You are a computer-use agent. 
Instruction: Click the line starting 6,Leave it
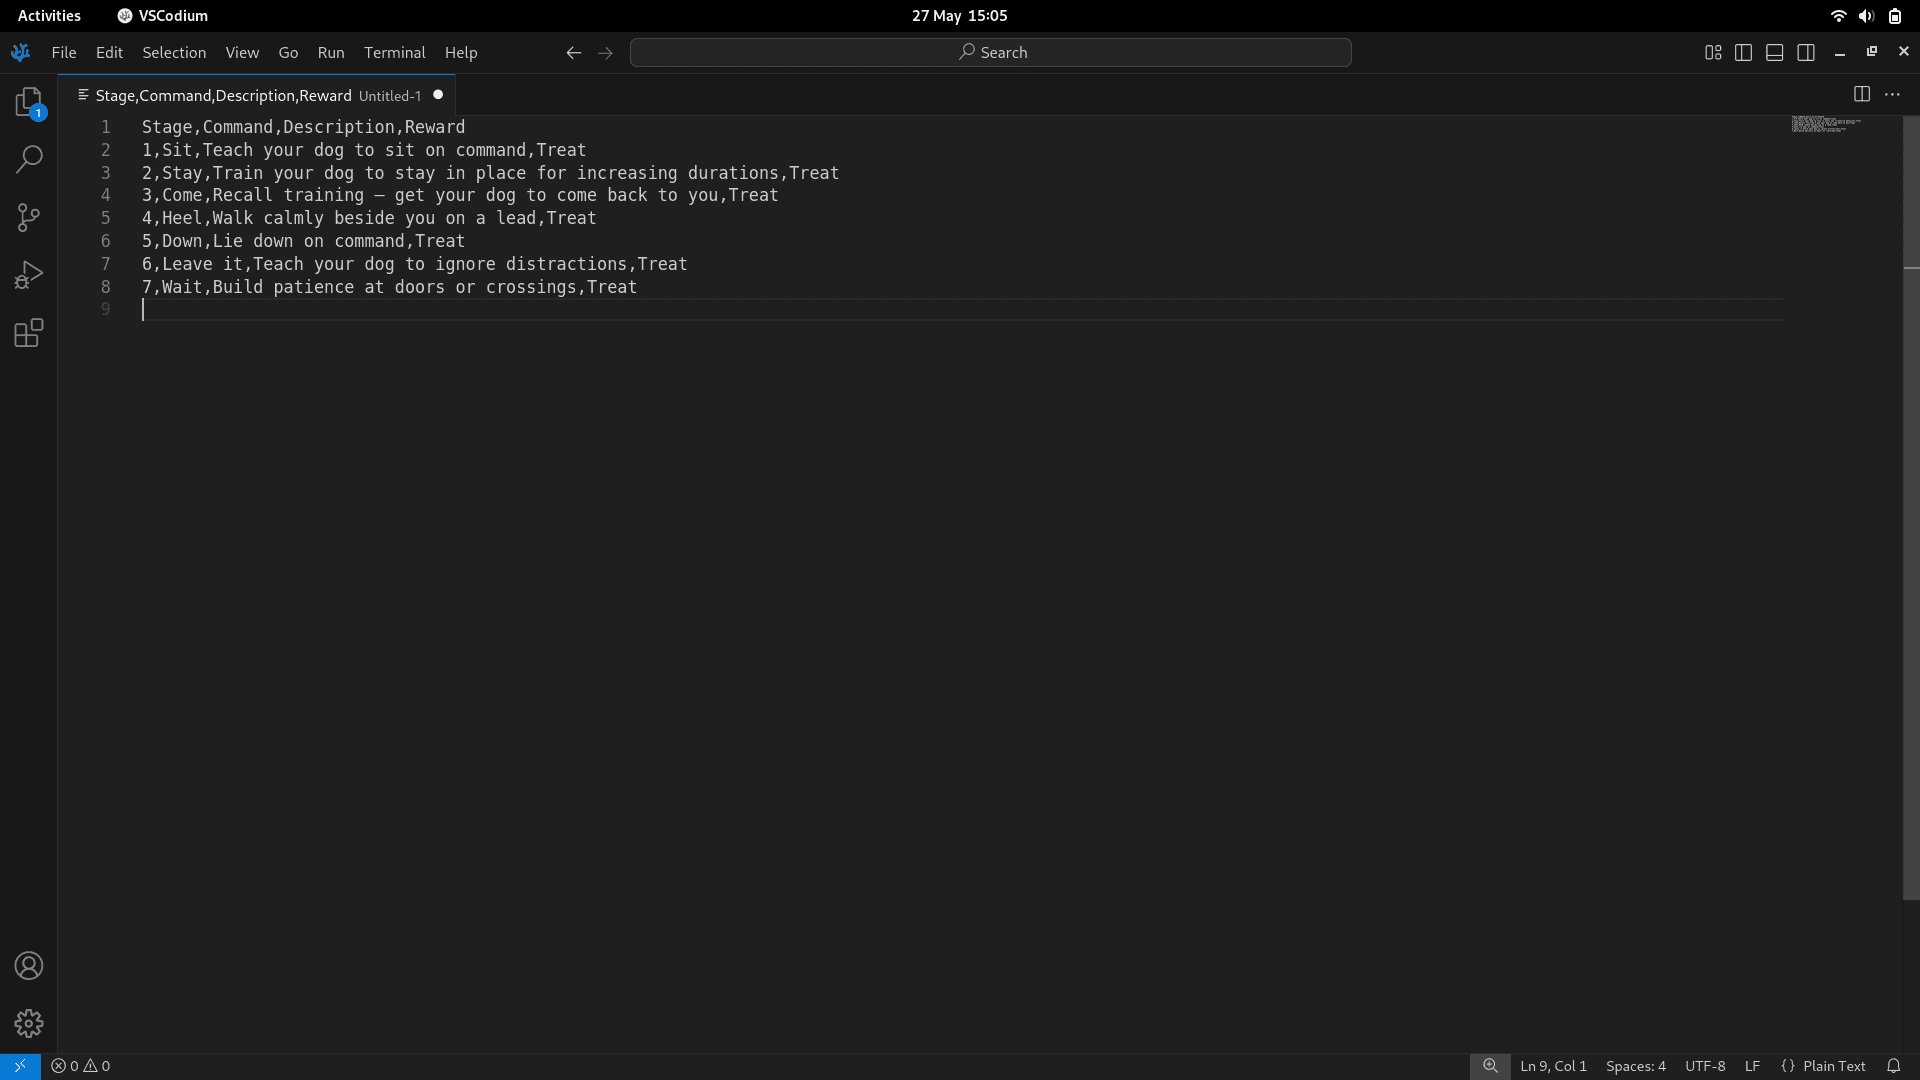tap(414, 264)
